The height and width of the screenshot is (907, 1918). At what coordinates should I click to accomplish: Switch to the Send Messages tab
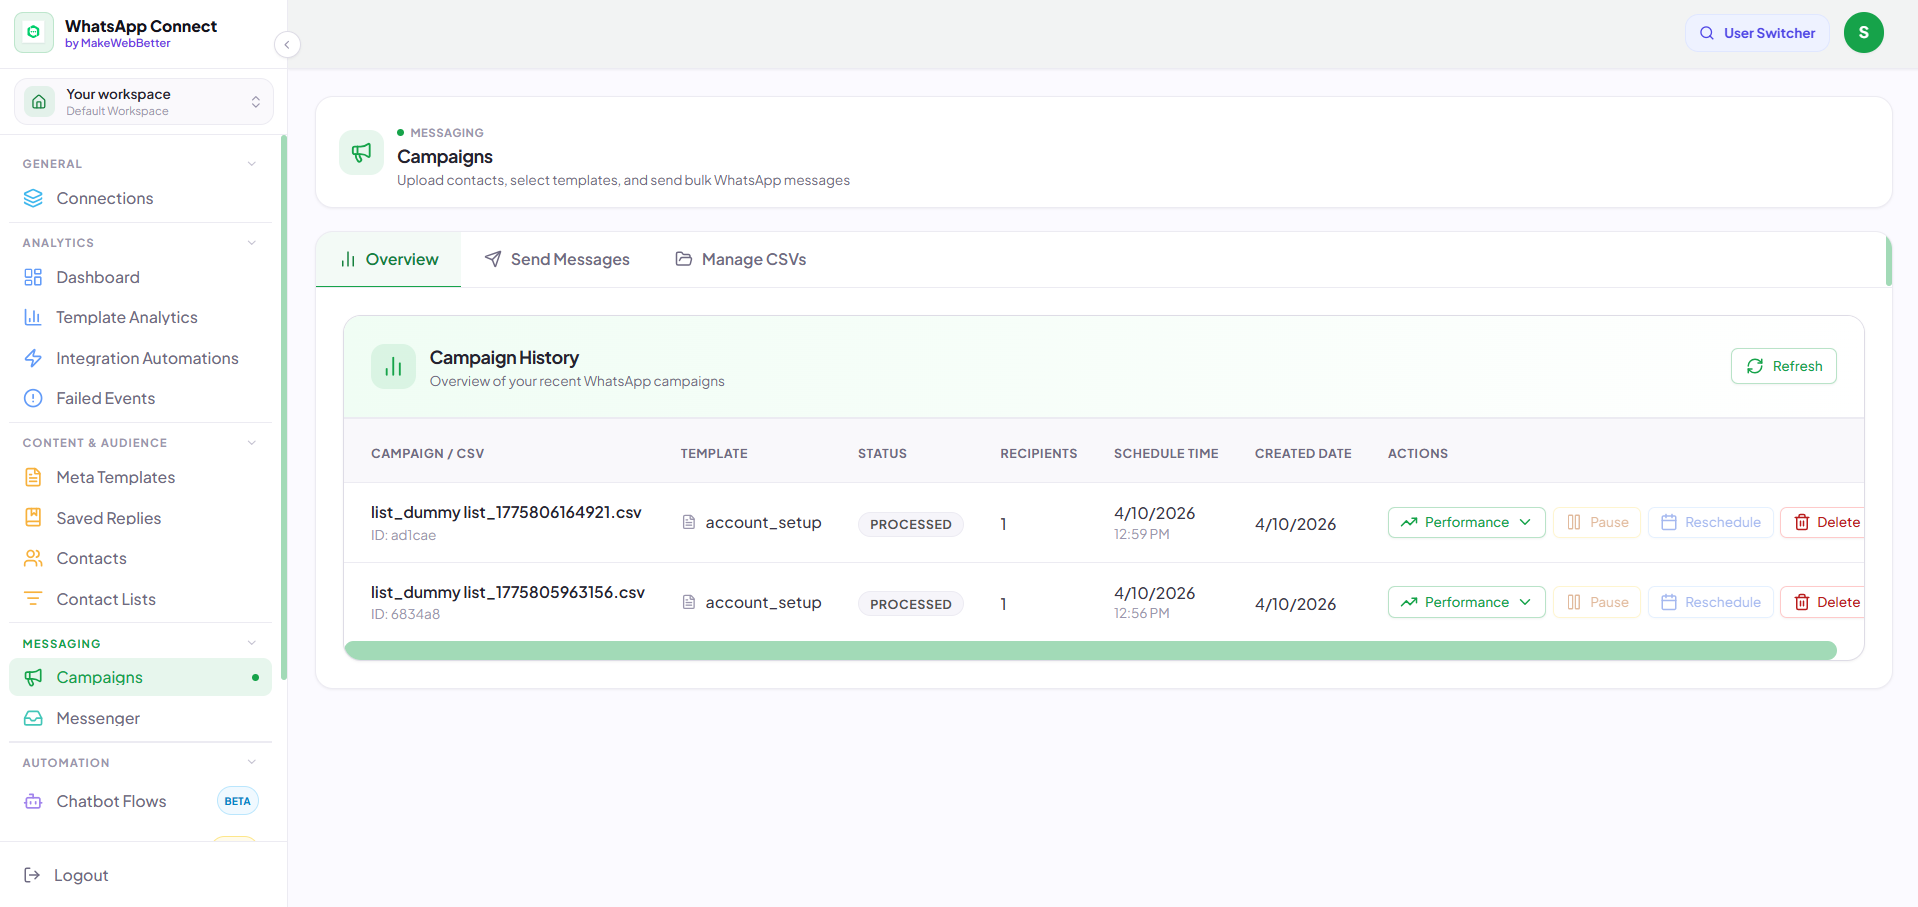(x=557, y=259)
